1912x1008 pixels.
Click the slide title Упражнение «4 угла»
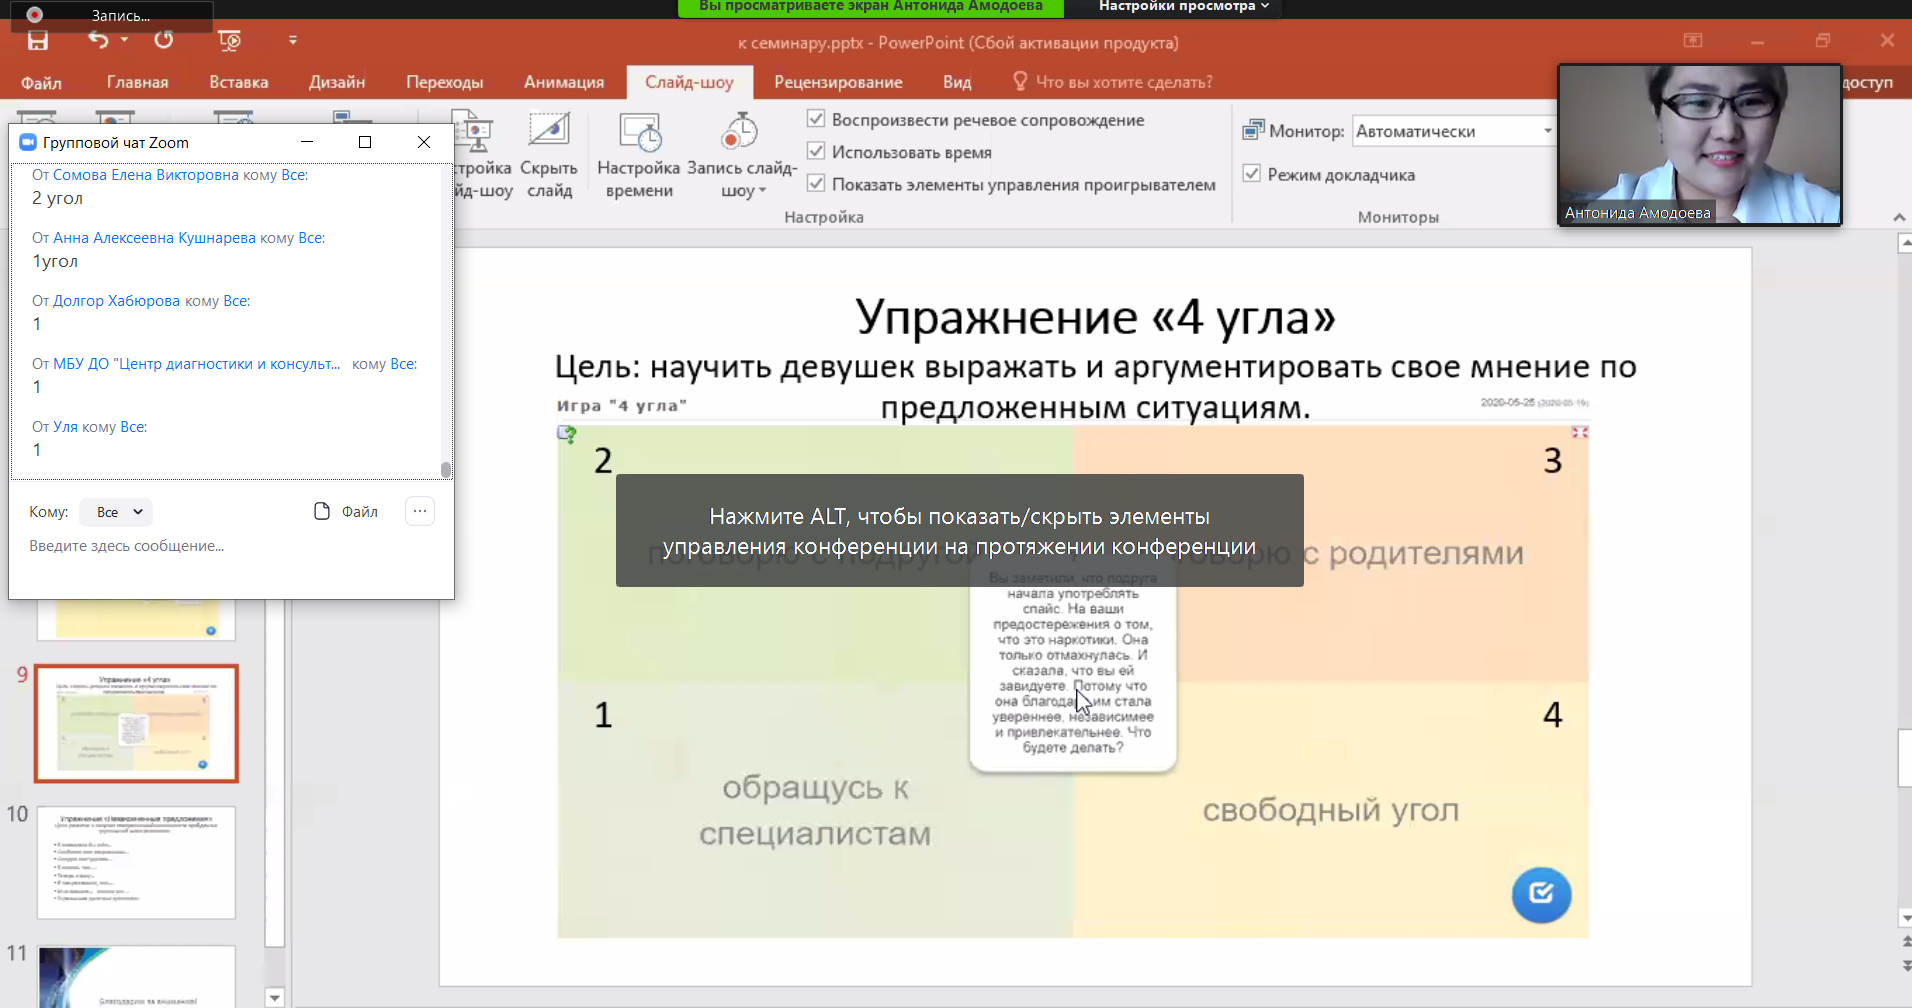click(1095, 318)
